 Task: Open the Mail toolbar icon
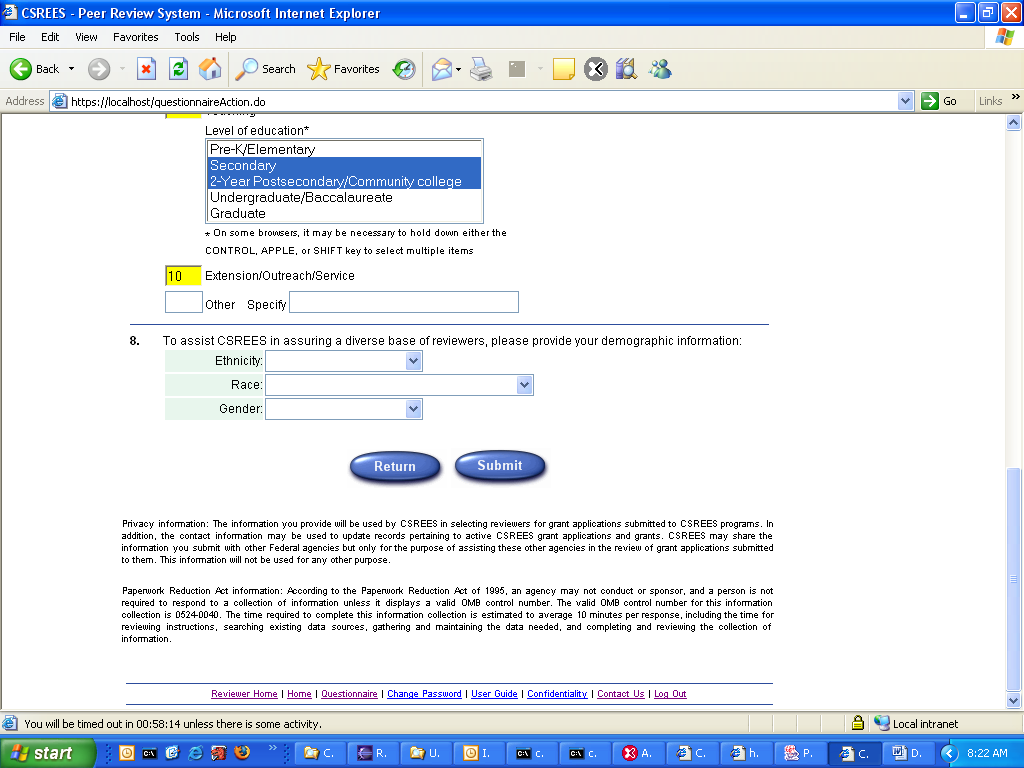(x=441, y=69)
